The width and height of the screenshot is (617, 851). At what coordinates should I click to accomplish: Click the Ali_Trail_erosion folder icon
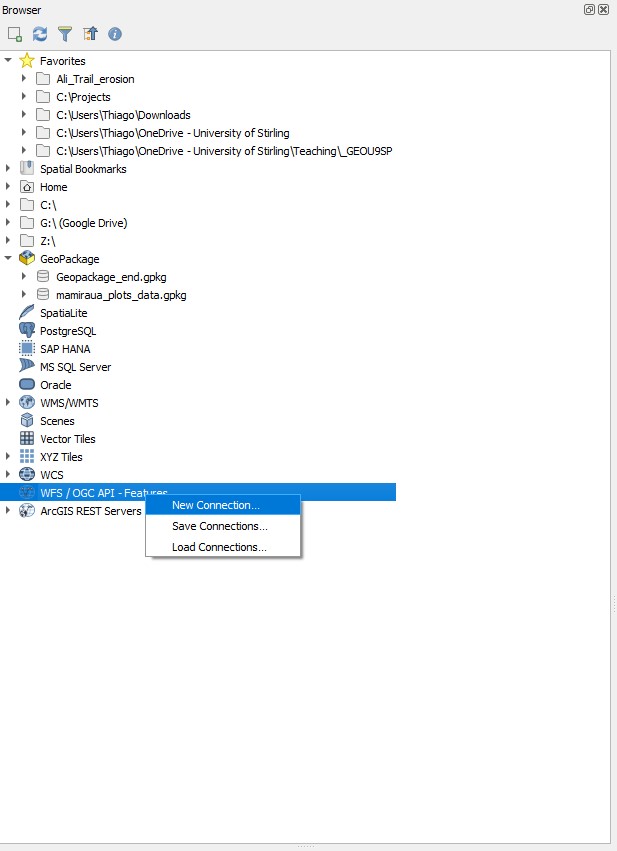[43, 79]
